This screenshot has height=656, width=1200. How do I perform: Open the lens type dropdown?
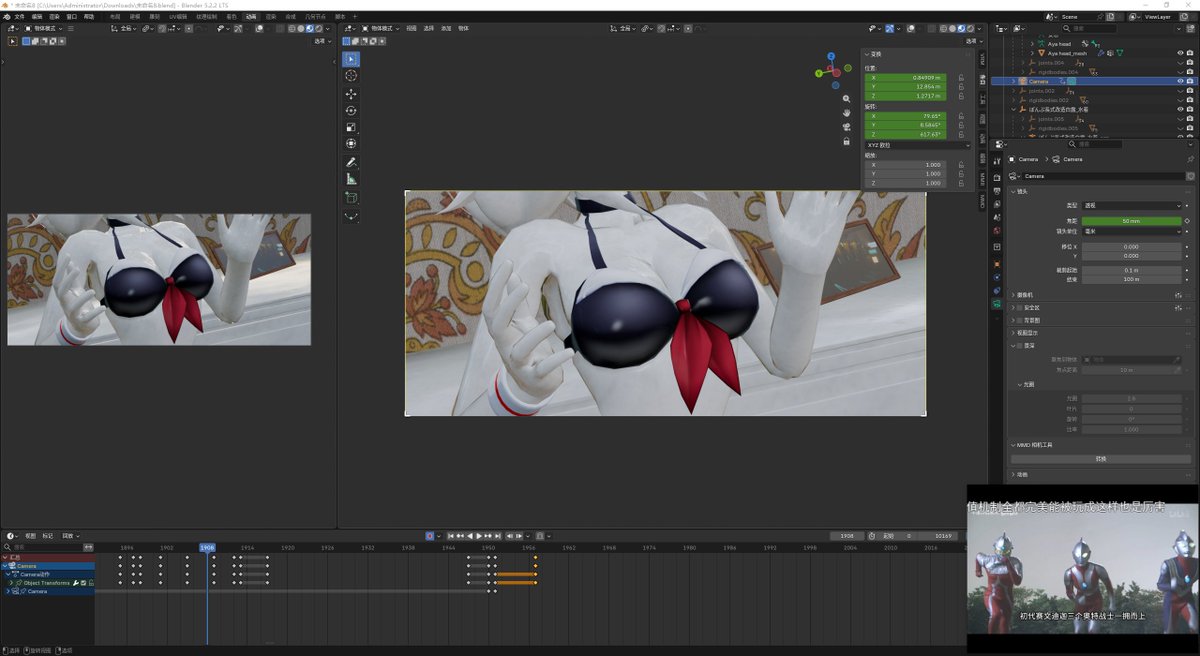pos(1133,205)
